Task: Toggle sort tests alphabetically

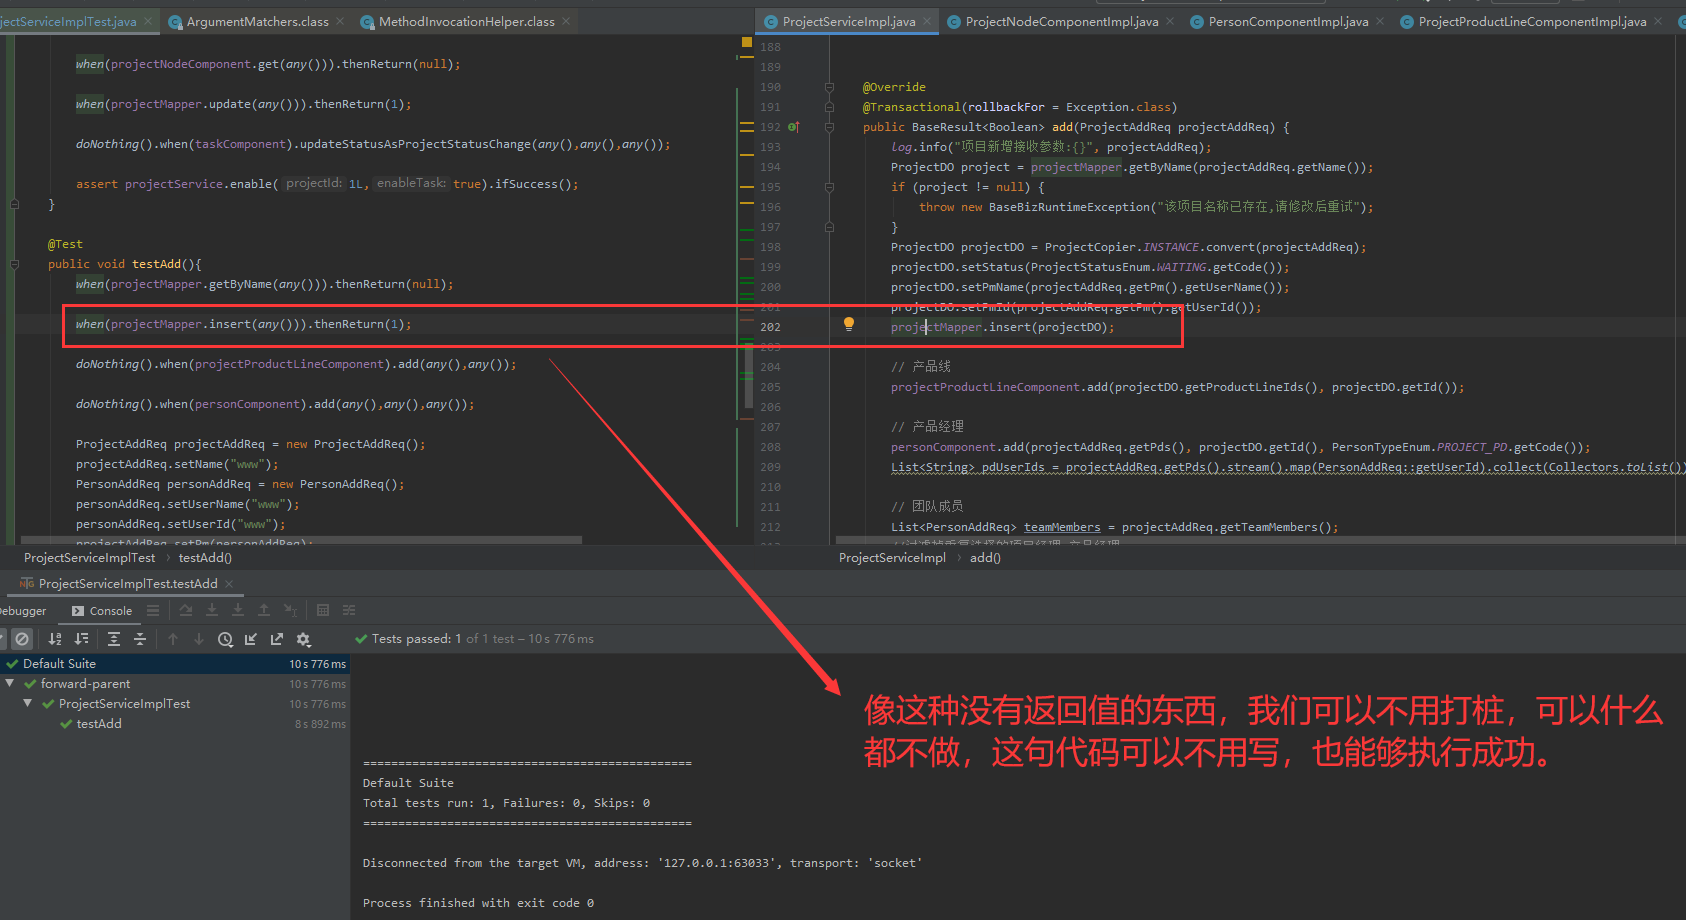Action: pyautogui.click(x=55, y=639)
